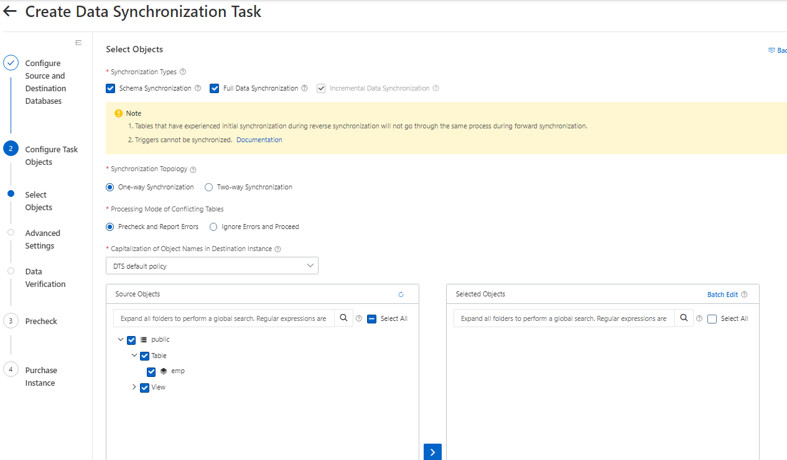Viewport: 787px width, 460px height.
Task: Uncheck the Schema Synchronization checkbox
Action: (x=111, y=88)
